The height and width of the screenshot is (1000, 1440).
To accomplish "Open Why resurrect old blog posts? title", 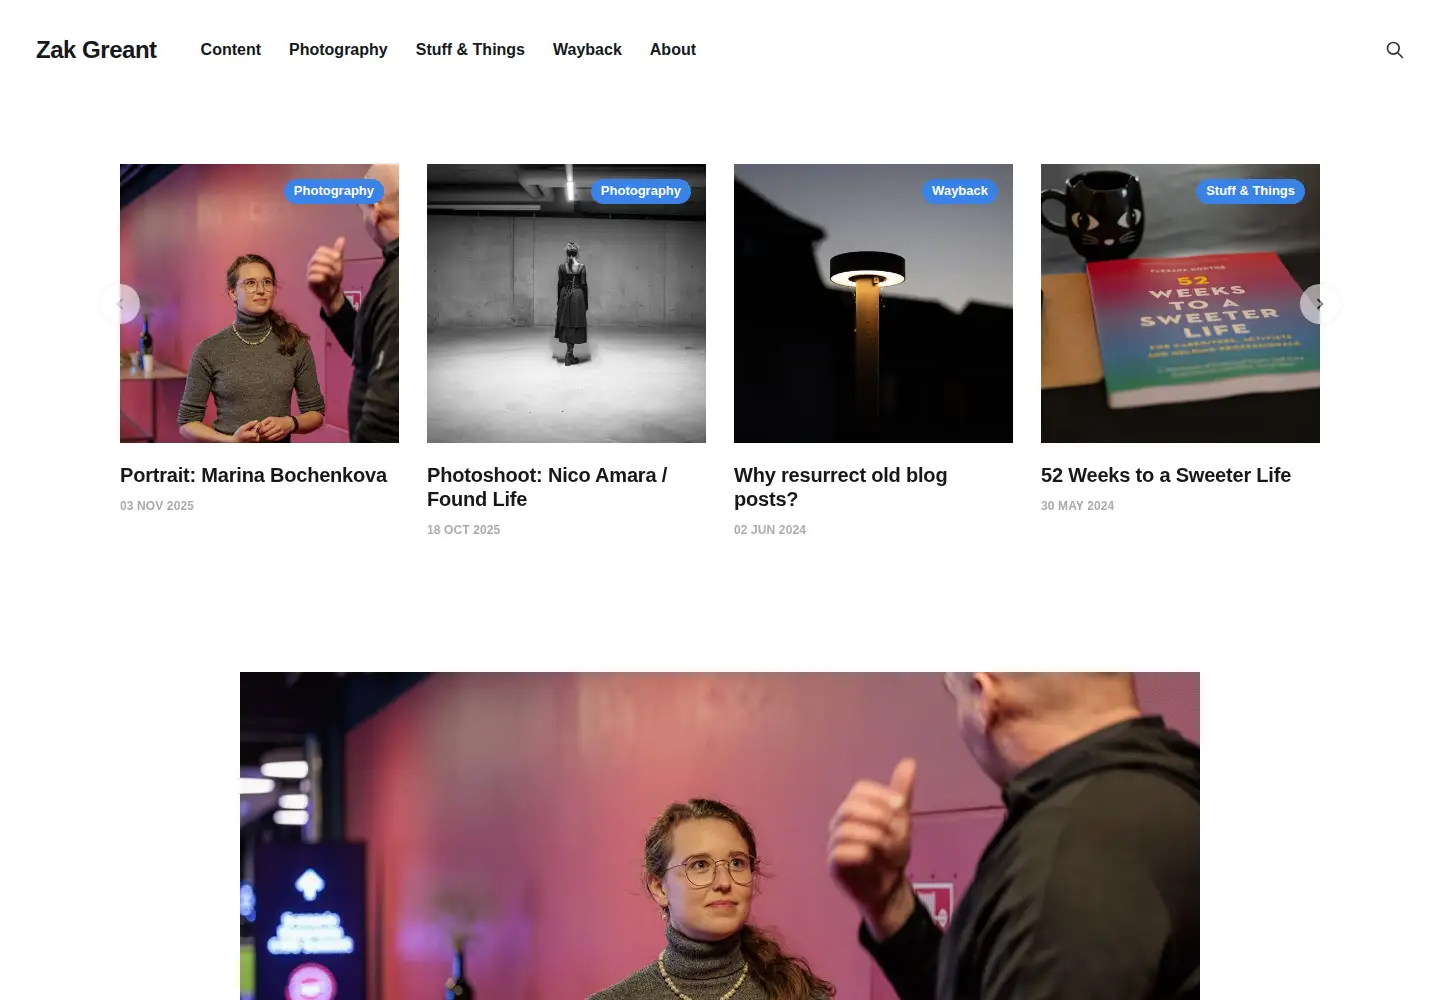I will point(840,487).
